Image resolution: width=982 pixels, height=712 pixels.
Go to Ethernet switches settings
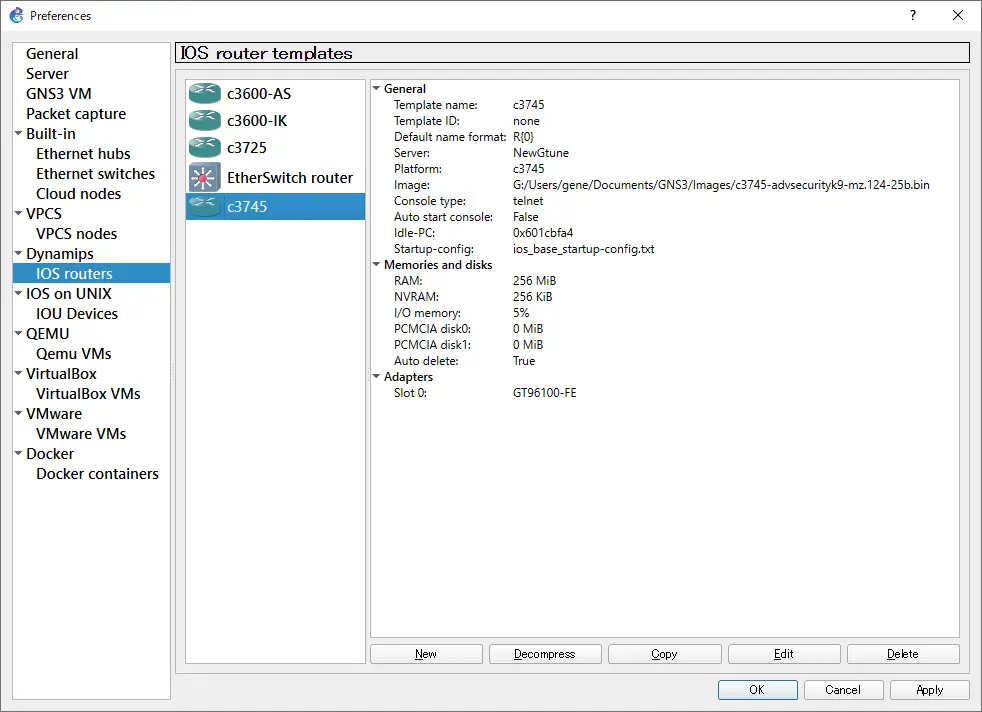[95, 174]
